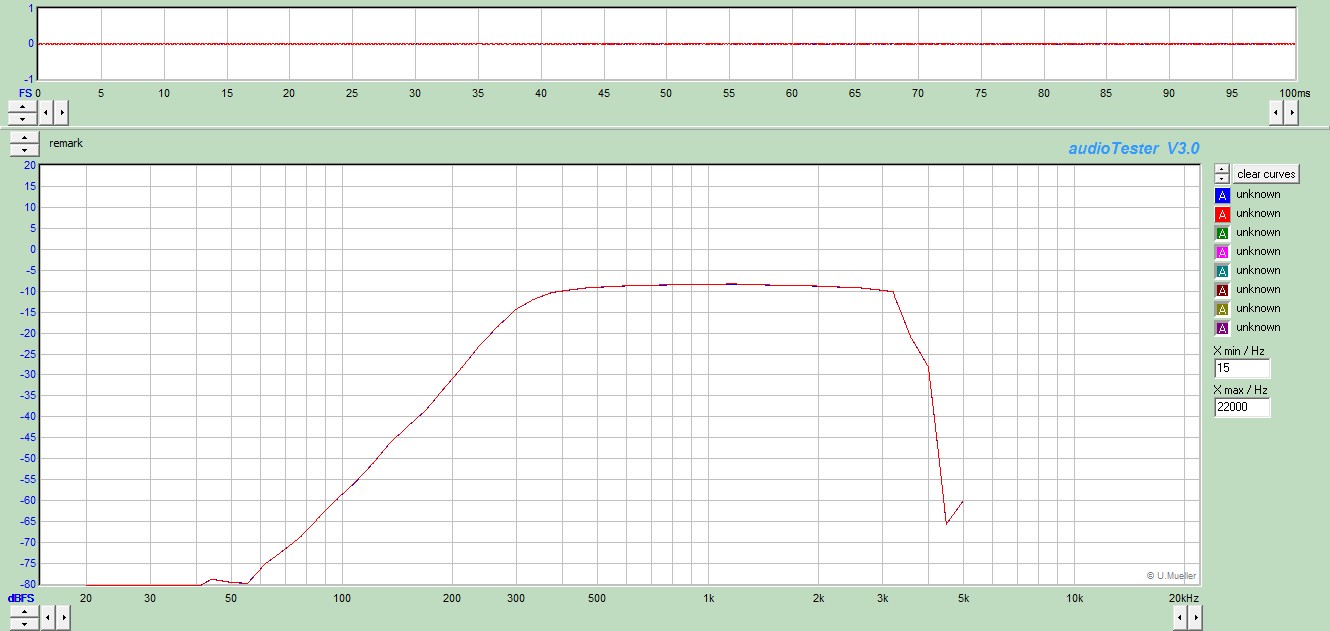
Task: Click left arrow below the 100ms label
Action: click(x=1277, y=112)
